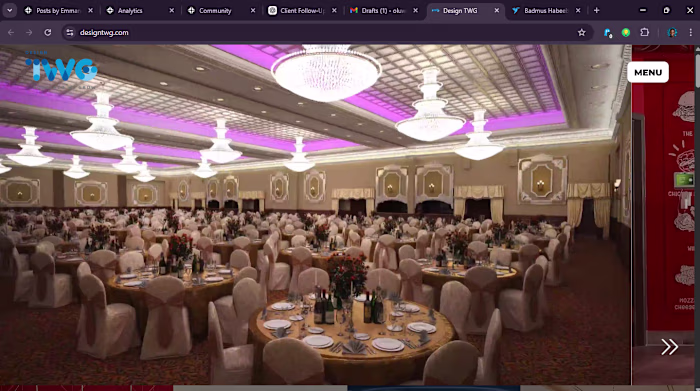
Task: Click the red burger menu slide preview
Action: point(663,214)
